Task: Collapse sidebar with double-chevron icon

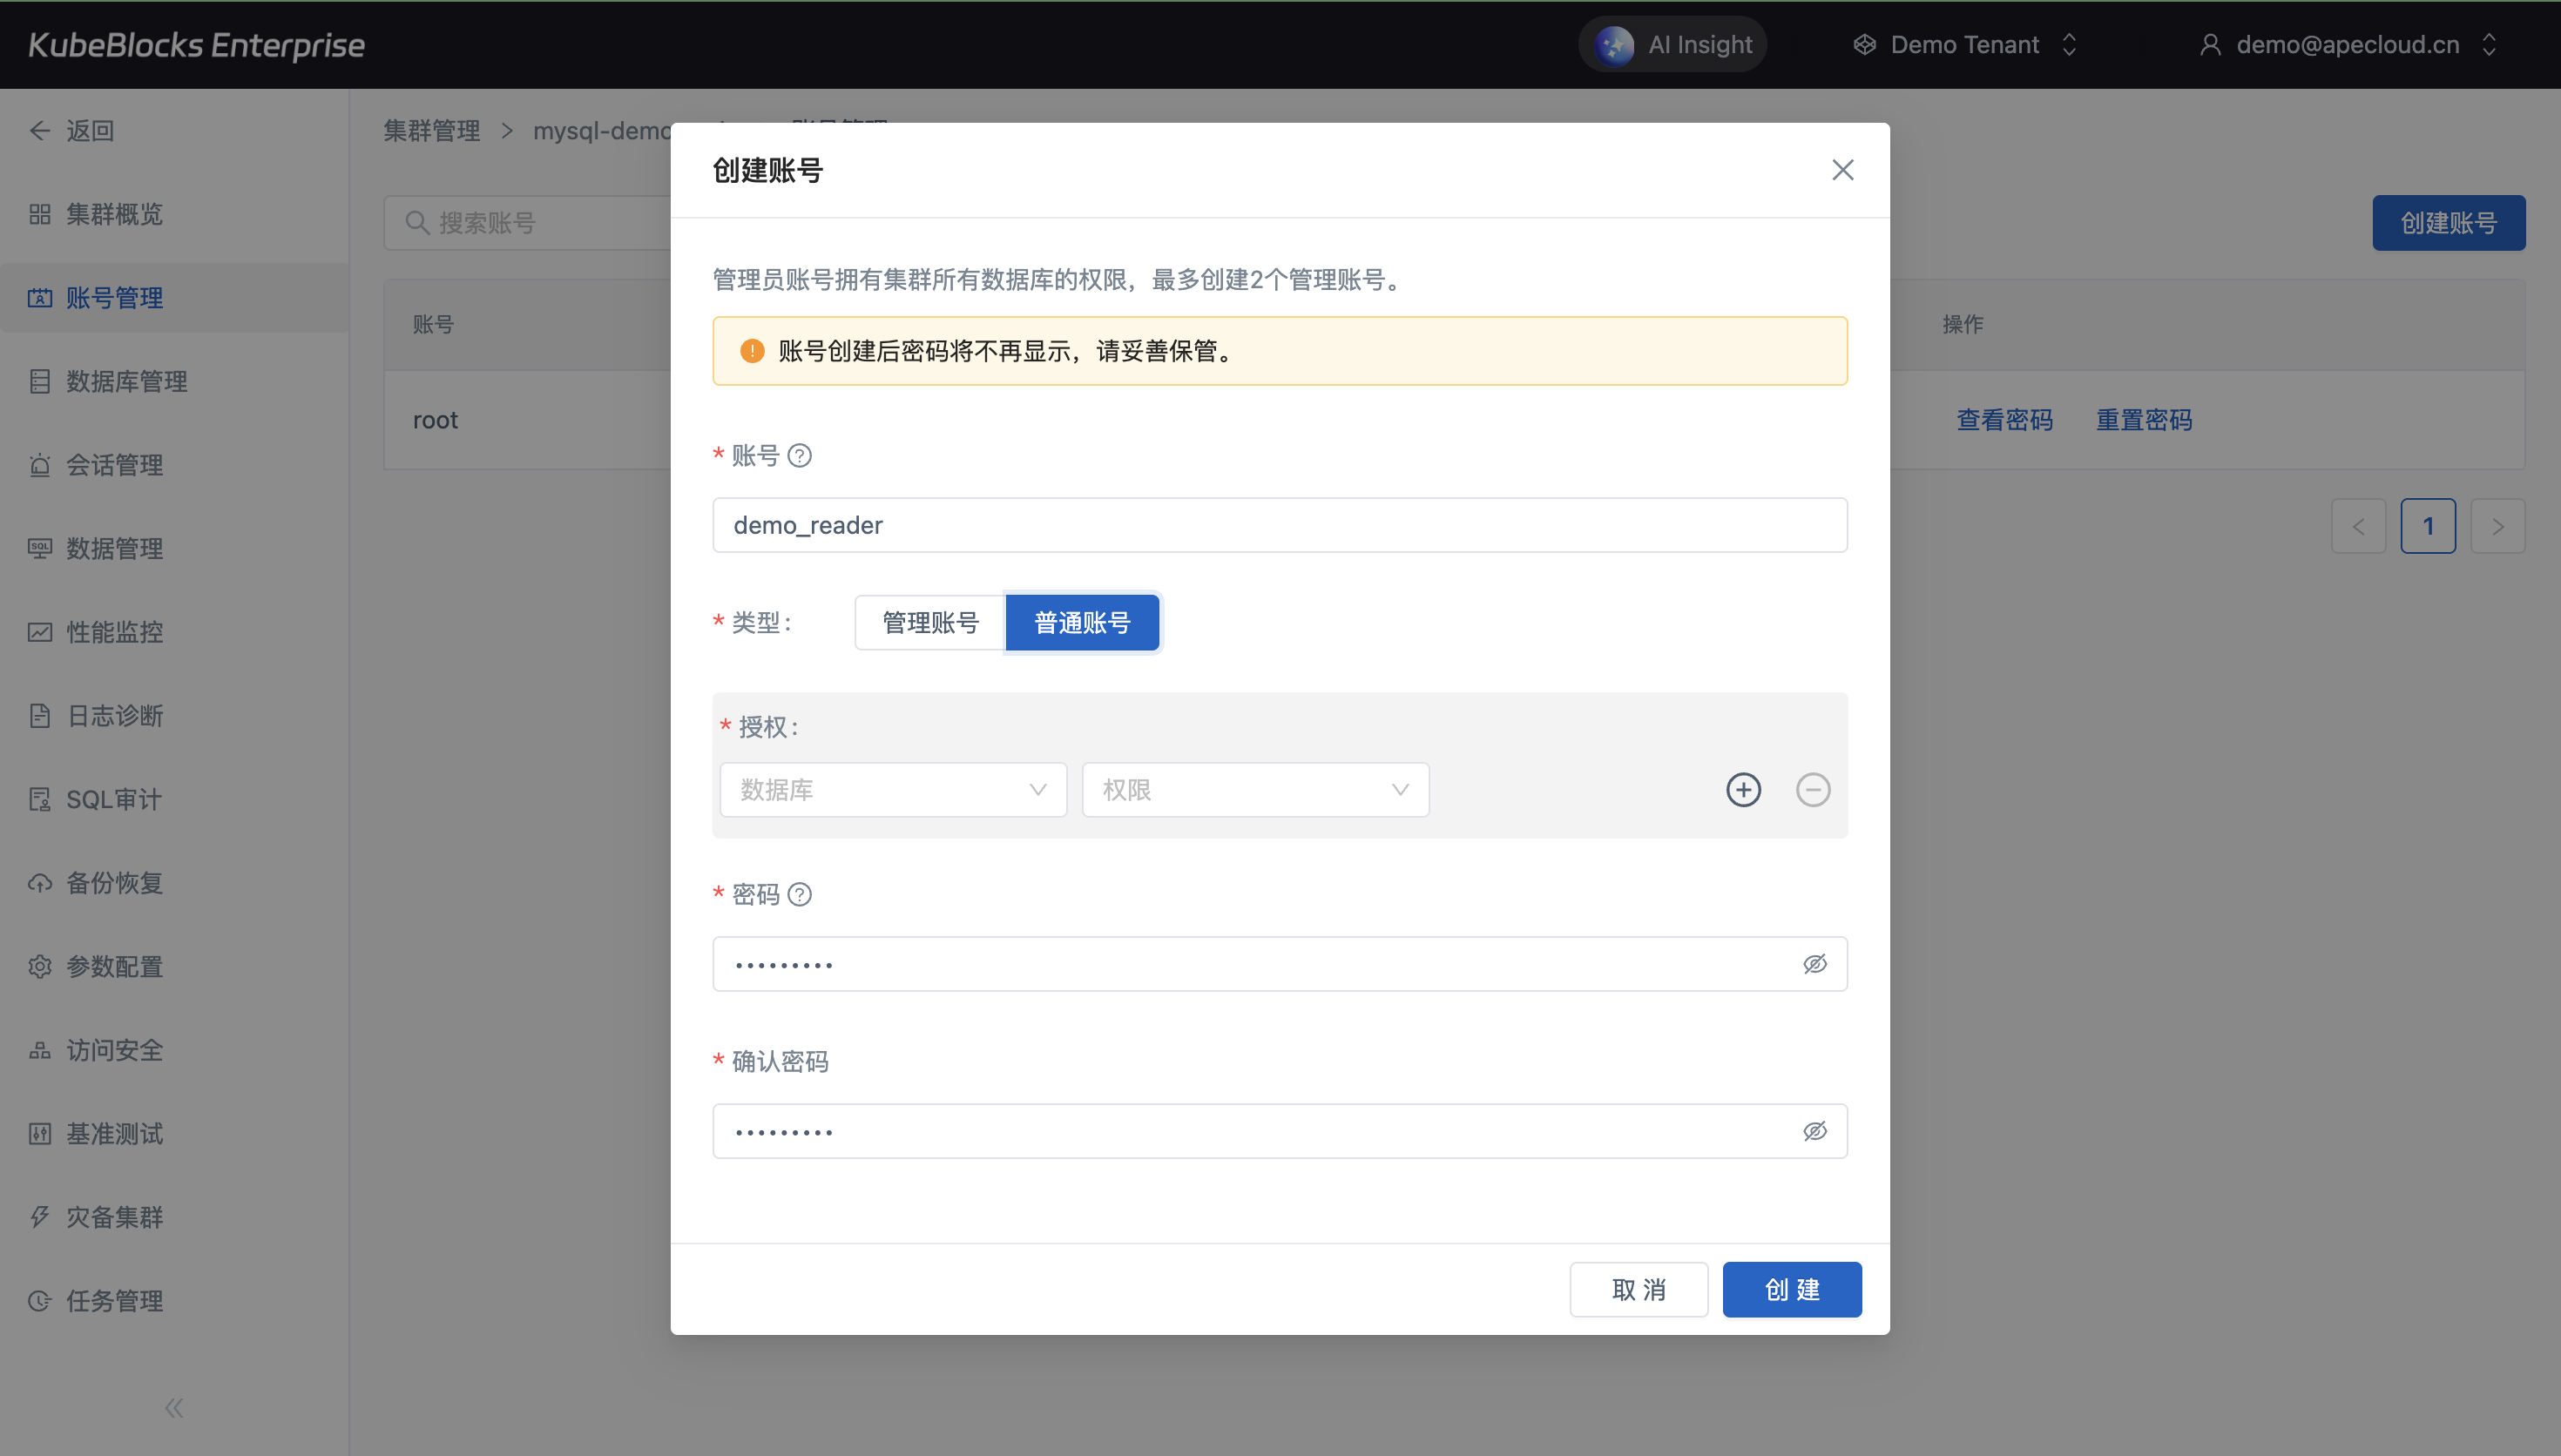Action: [174, 1408]
